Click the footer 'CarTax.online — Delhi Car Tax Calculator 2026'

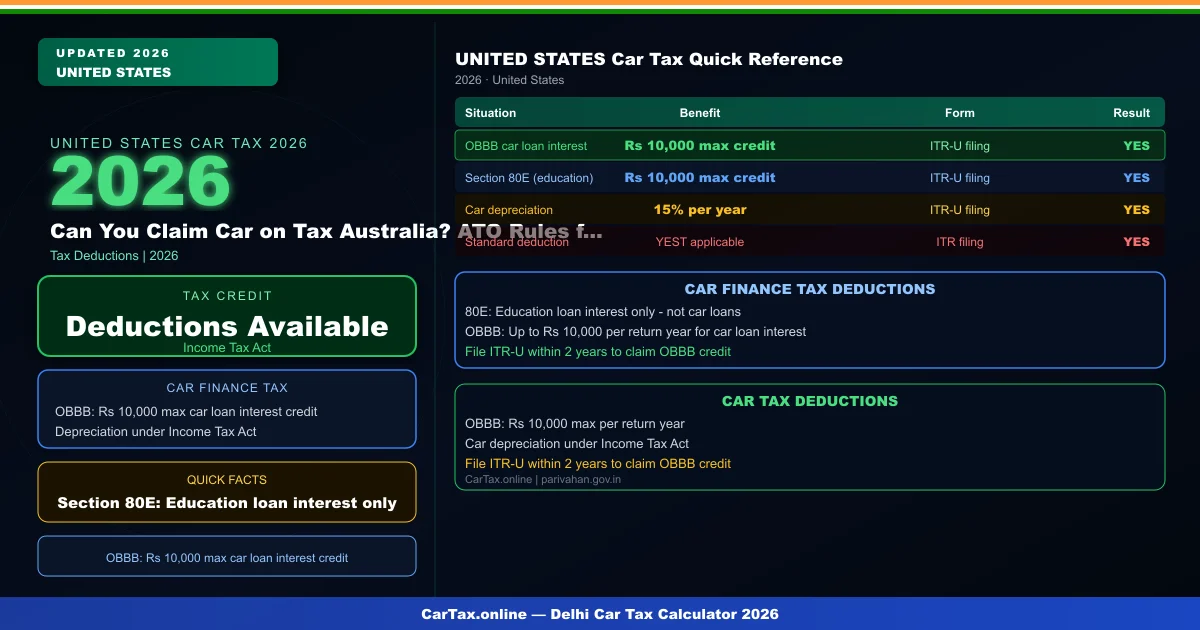[600, 614]
